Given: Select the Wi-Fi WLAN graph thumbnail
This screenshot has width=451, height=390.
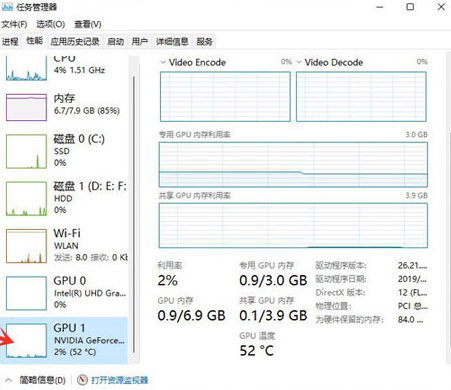Looking at the screenshot, I should point(26,246).
